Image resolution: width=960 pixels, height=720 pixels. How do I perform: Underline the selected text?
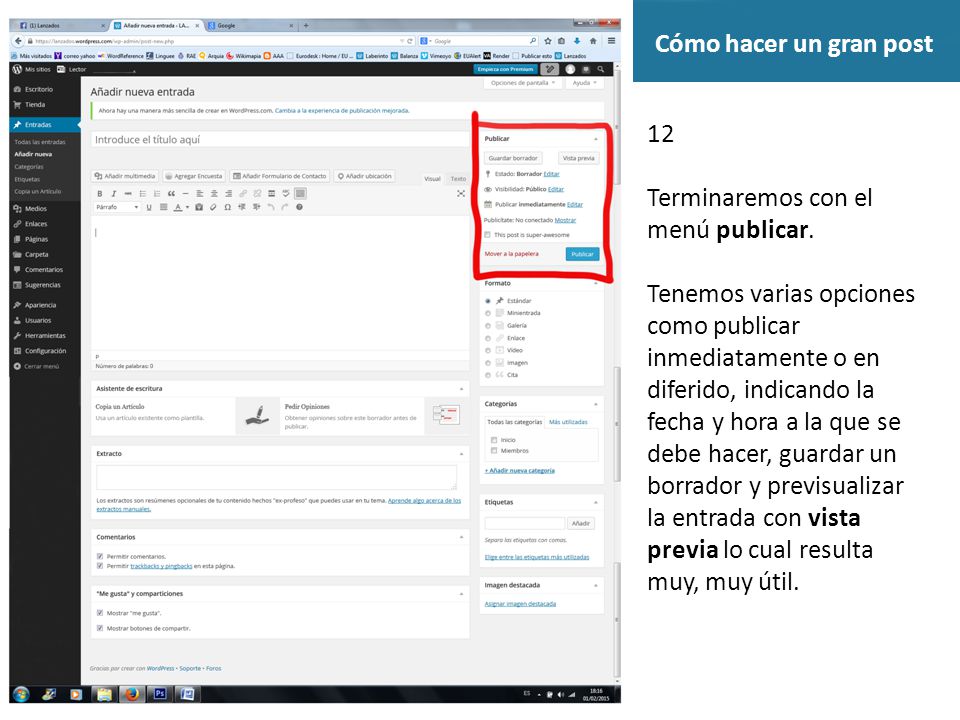click(149, 208)
